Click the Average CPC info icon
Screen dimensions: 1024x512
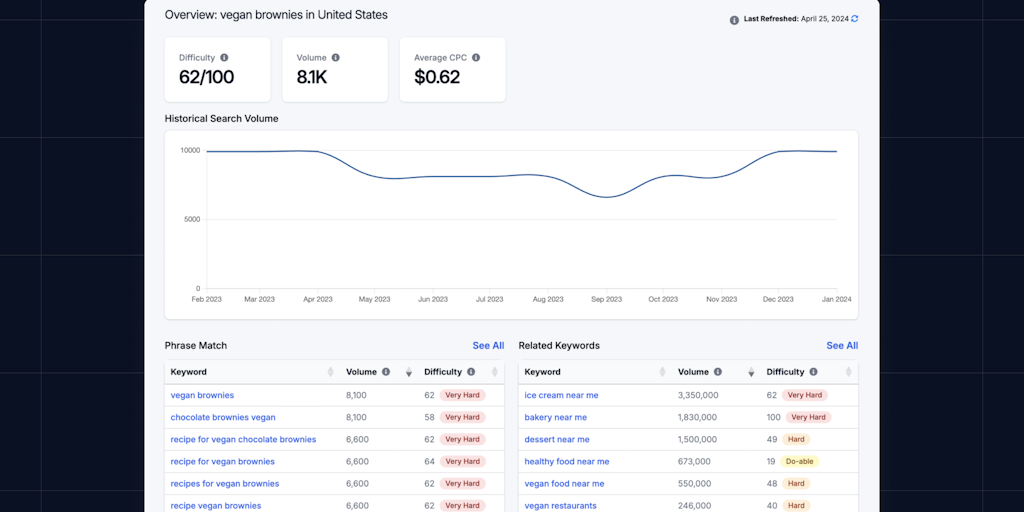pyautogui.click(x=470, y=58)
